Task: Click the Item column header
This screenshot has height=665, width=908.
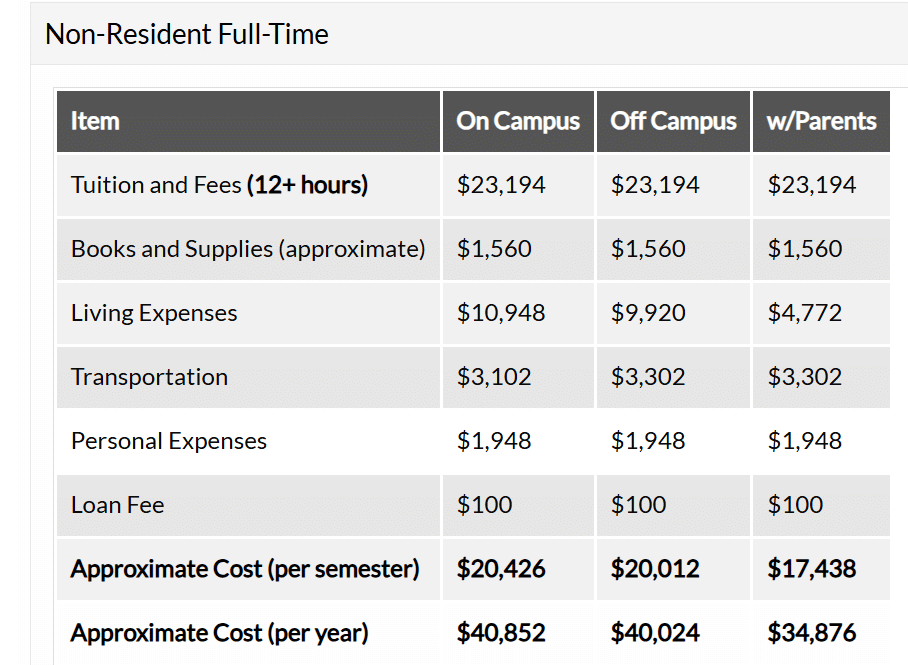Action: (95, 121)
